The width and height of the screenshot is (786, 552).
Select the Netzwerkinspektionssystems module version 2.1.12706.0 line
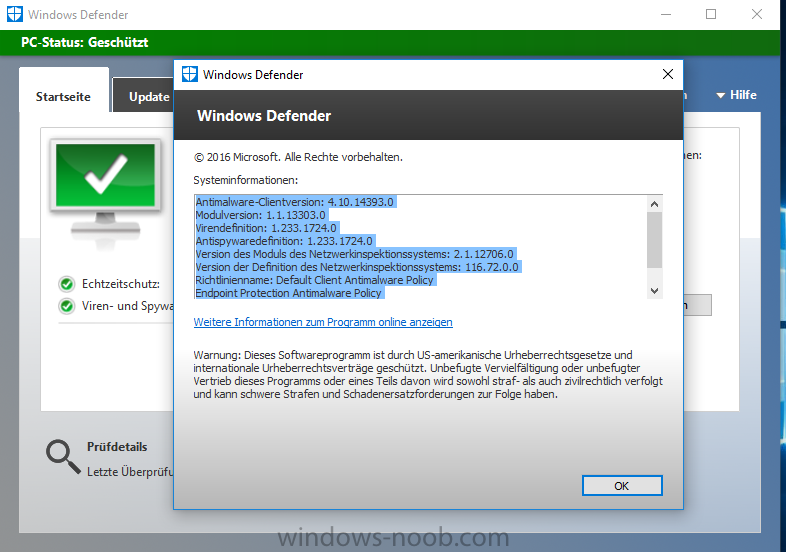(355, 254)
